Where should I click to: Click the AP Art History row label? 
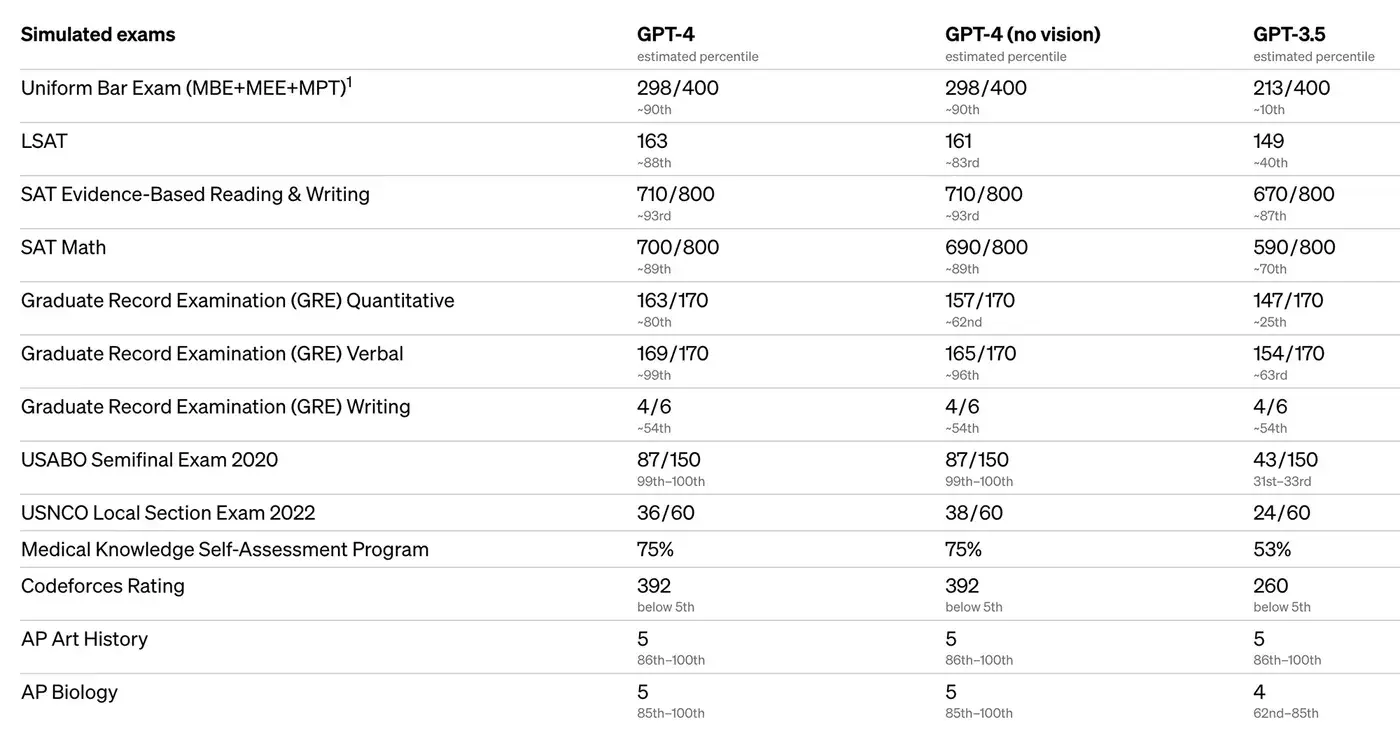[84, 639]
